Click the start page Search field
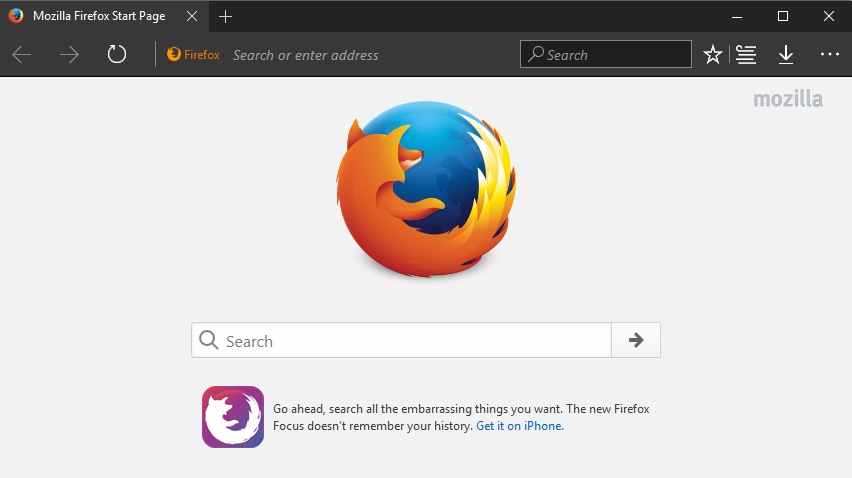Viewport: 852px width, 478px height. click(401, 340)
